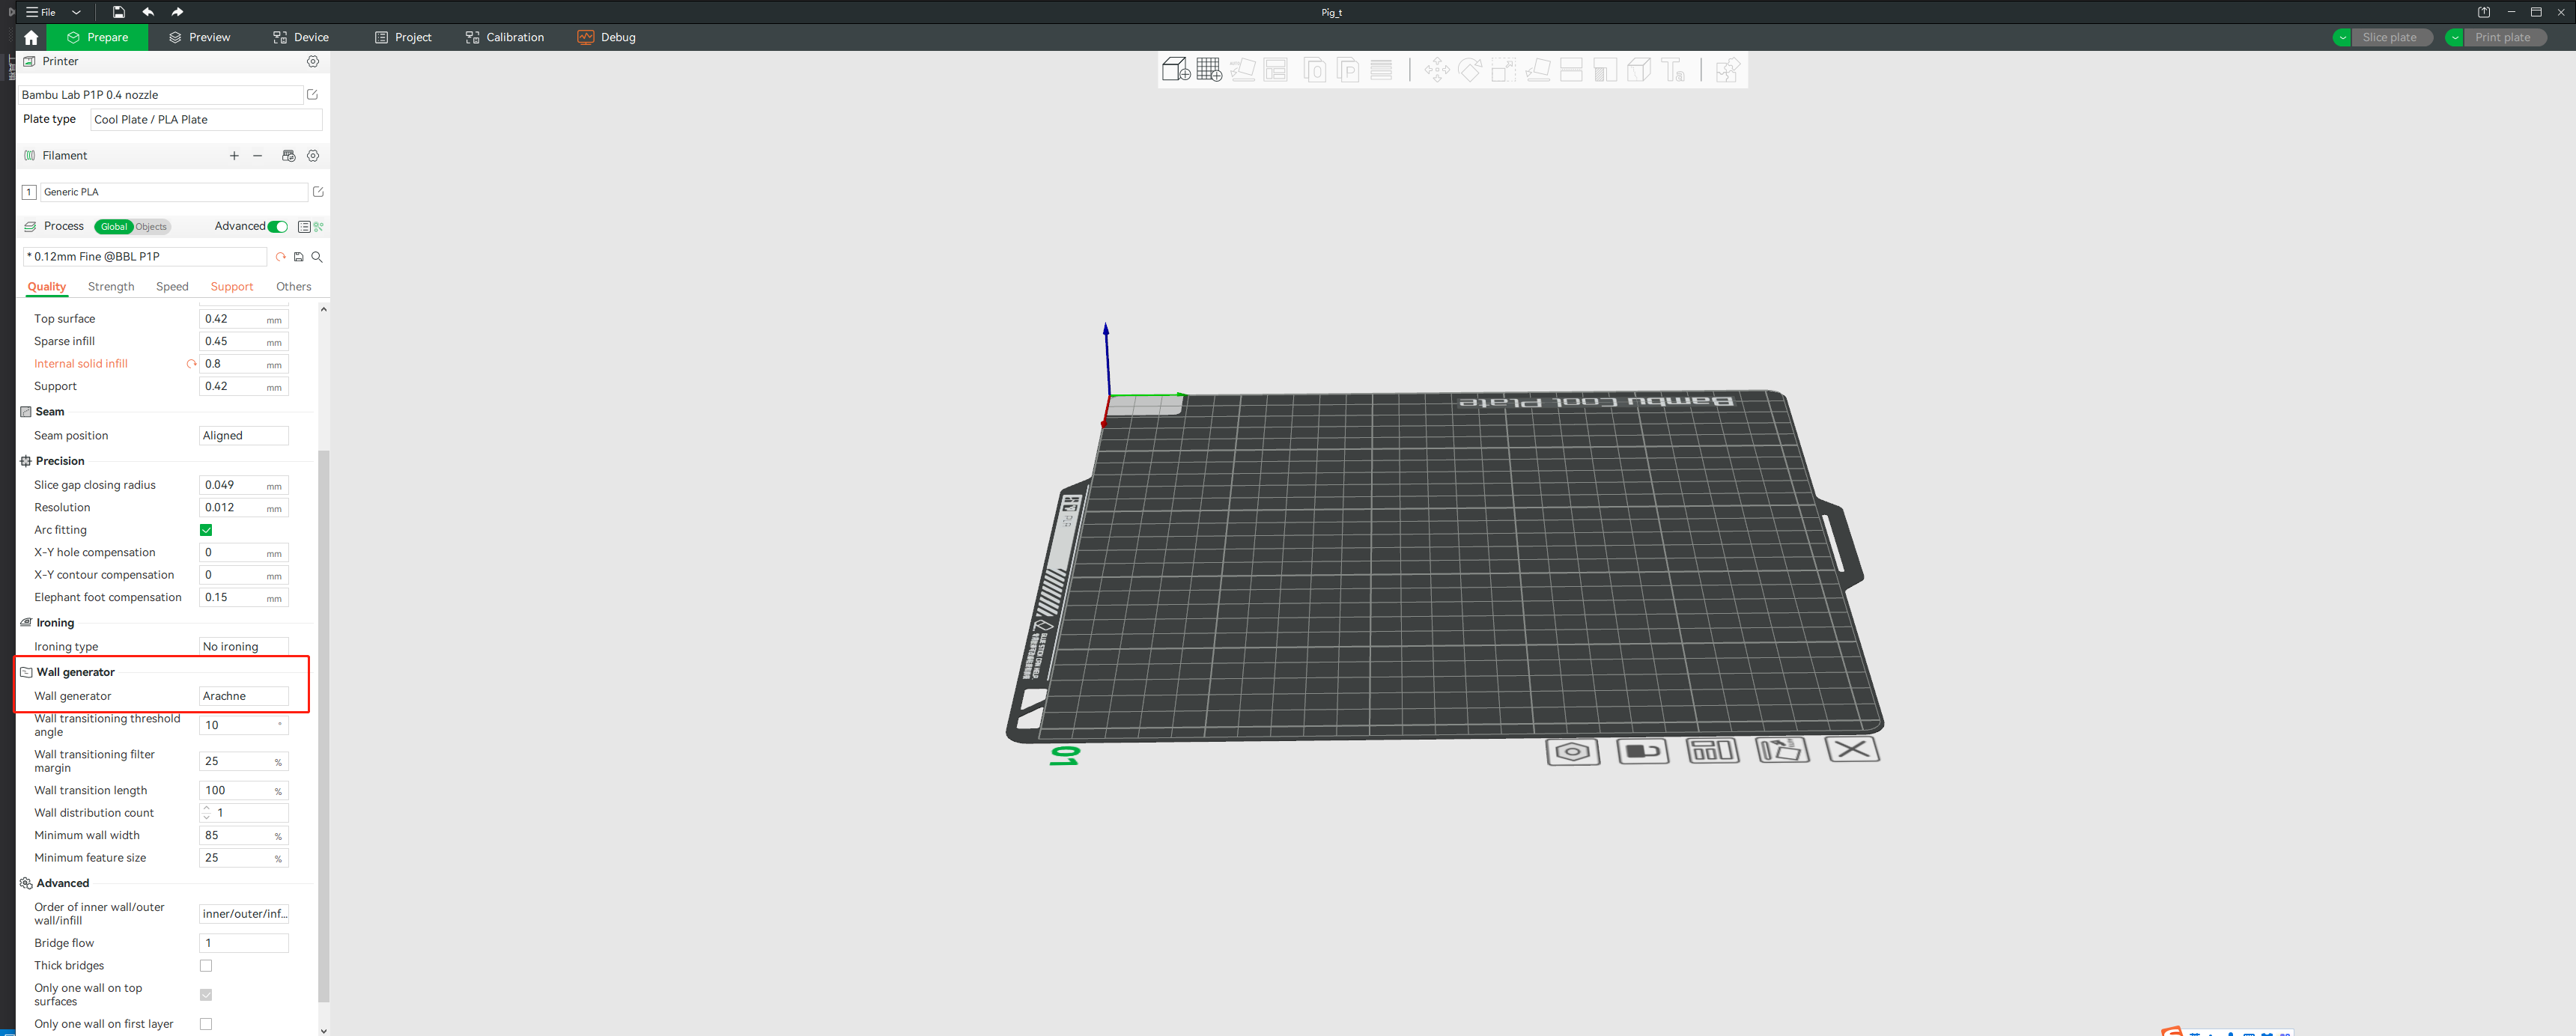Select the Seam painting cube icon
2576x1036 pixels.
tap(1639, 70)
